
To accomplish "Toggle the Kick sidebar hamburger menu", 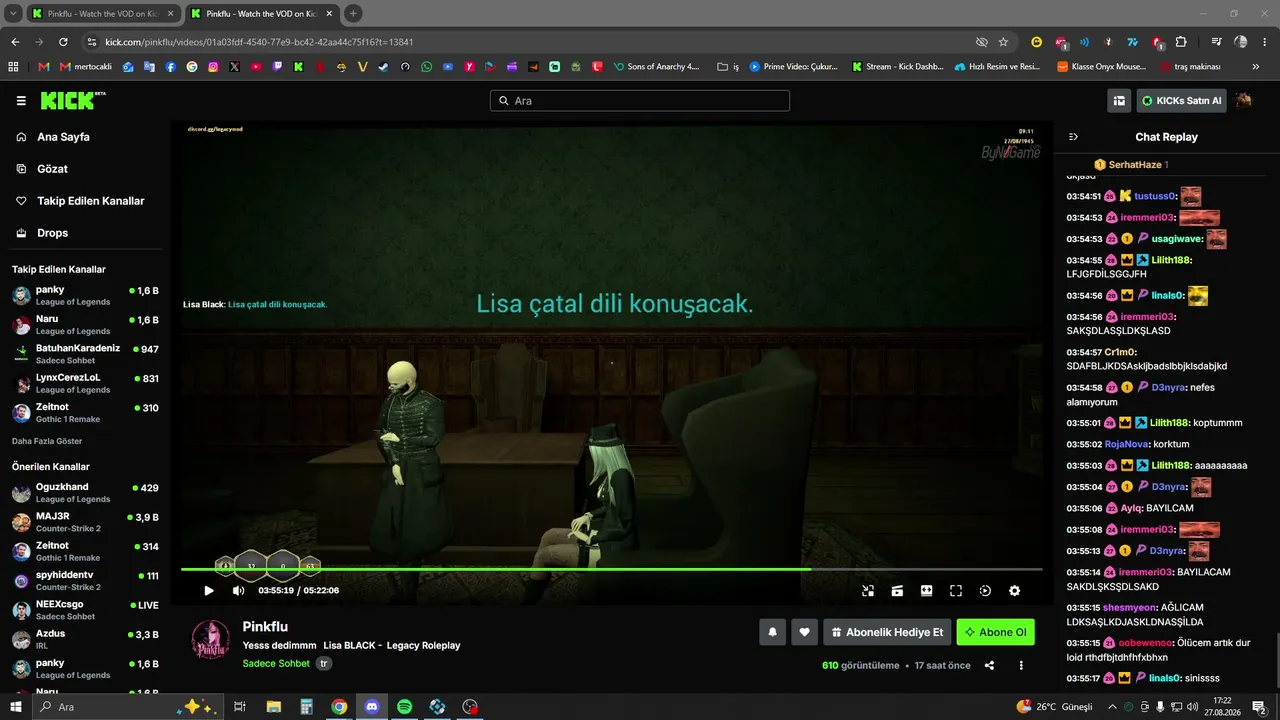I will (21, 101).
